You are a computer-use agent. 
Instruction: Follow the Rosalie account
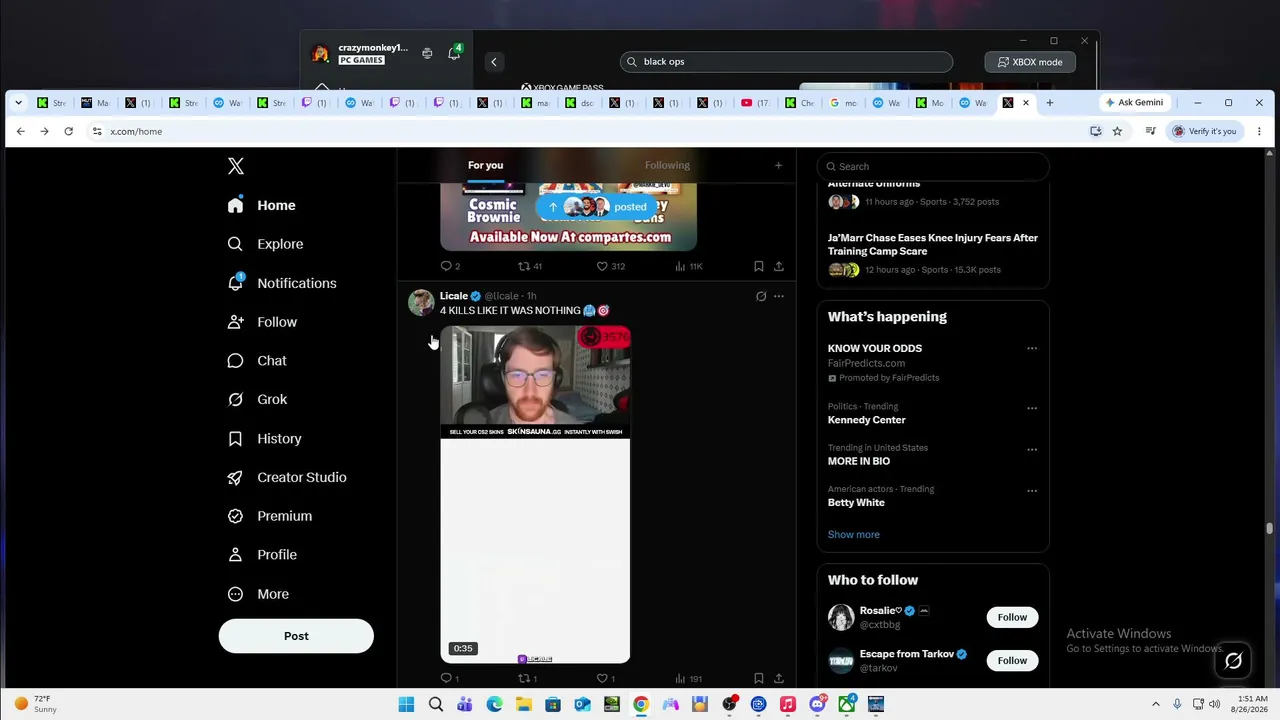pos(1012,617)
